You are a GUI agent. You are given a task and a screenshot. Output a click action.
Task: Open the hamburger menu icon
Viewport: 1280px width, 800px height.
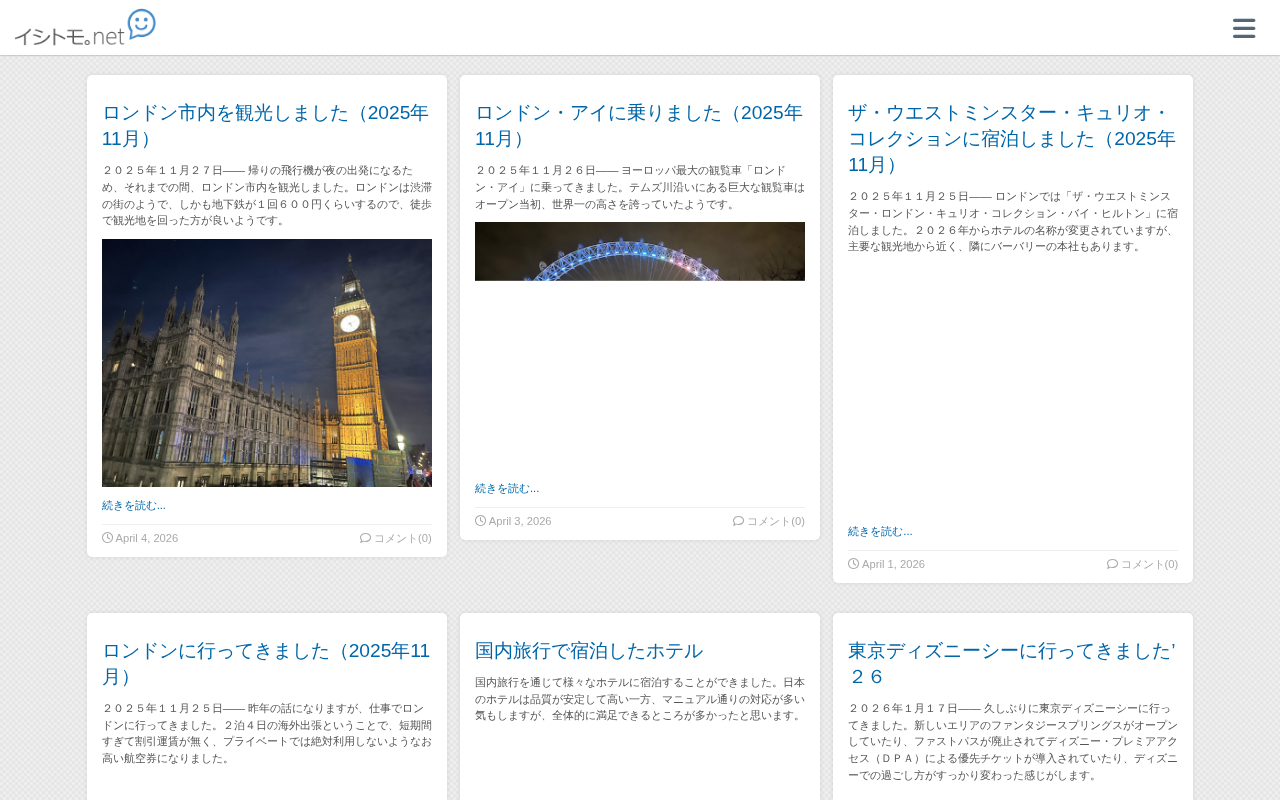pyautogui.click(x=1244, y=28)
